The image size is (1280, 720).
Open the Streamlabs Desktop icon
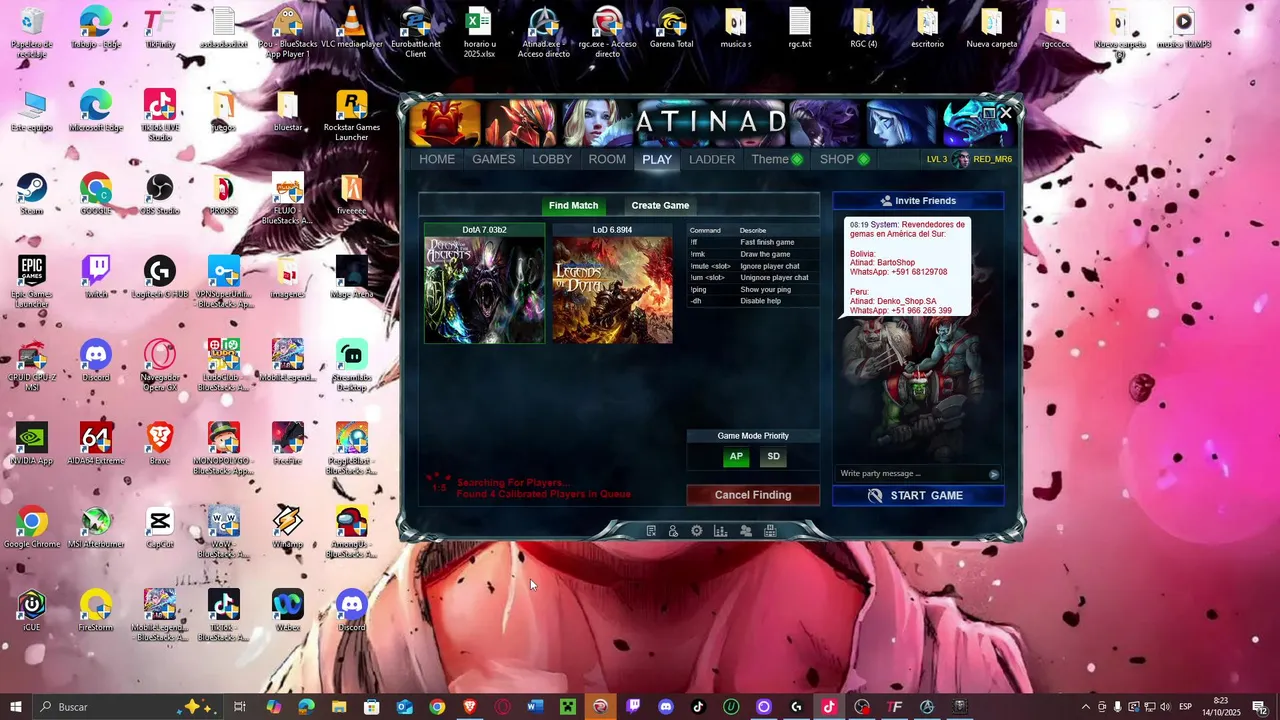click(352, 365)
